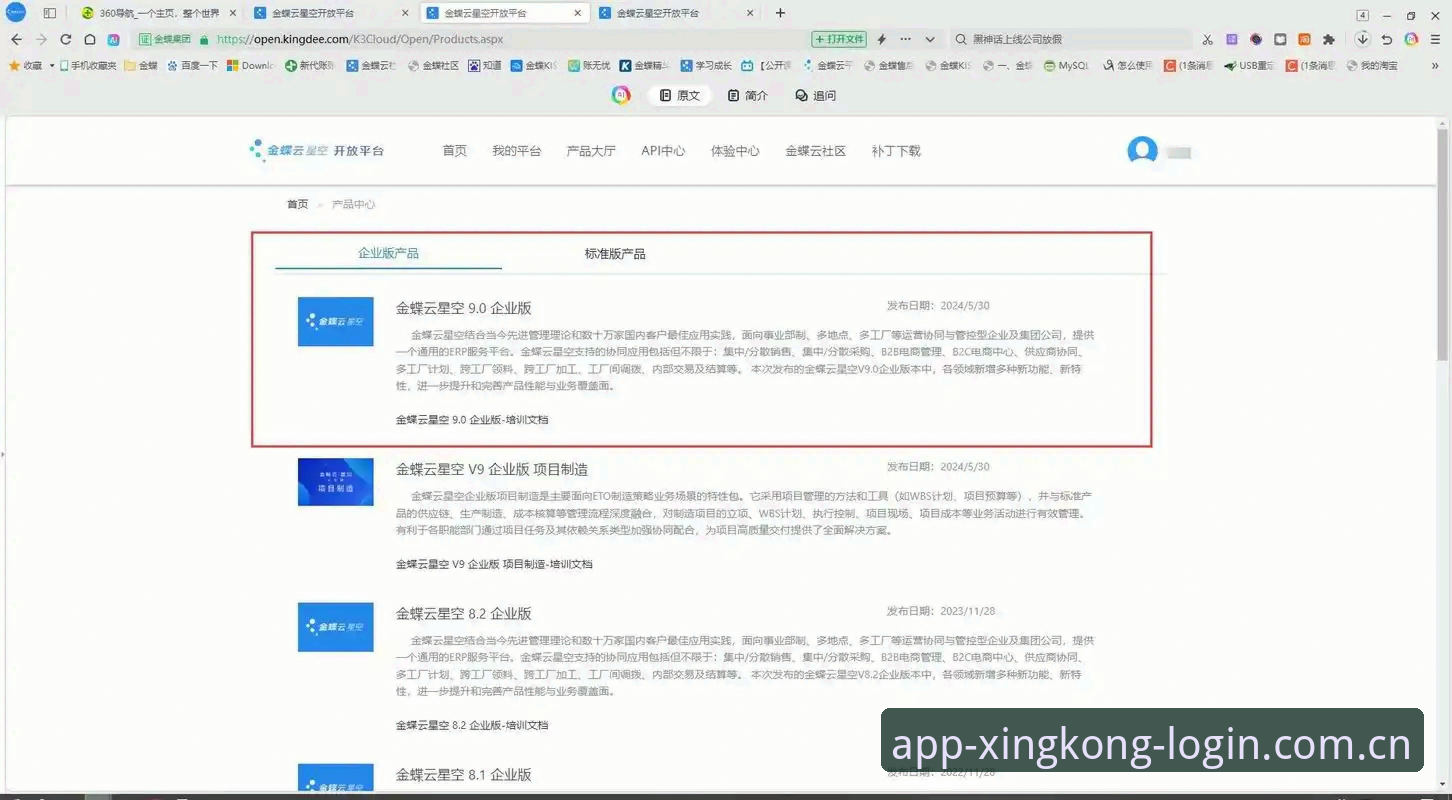Open the 我的平台 navigation item
Image resolution: width=1452 pixels, height=800 pixels.
516,151
